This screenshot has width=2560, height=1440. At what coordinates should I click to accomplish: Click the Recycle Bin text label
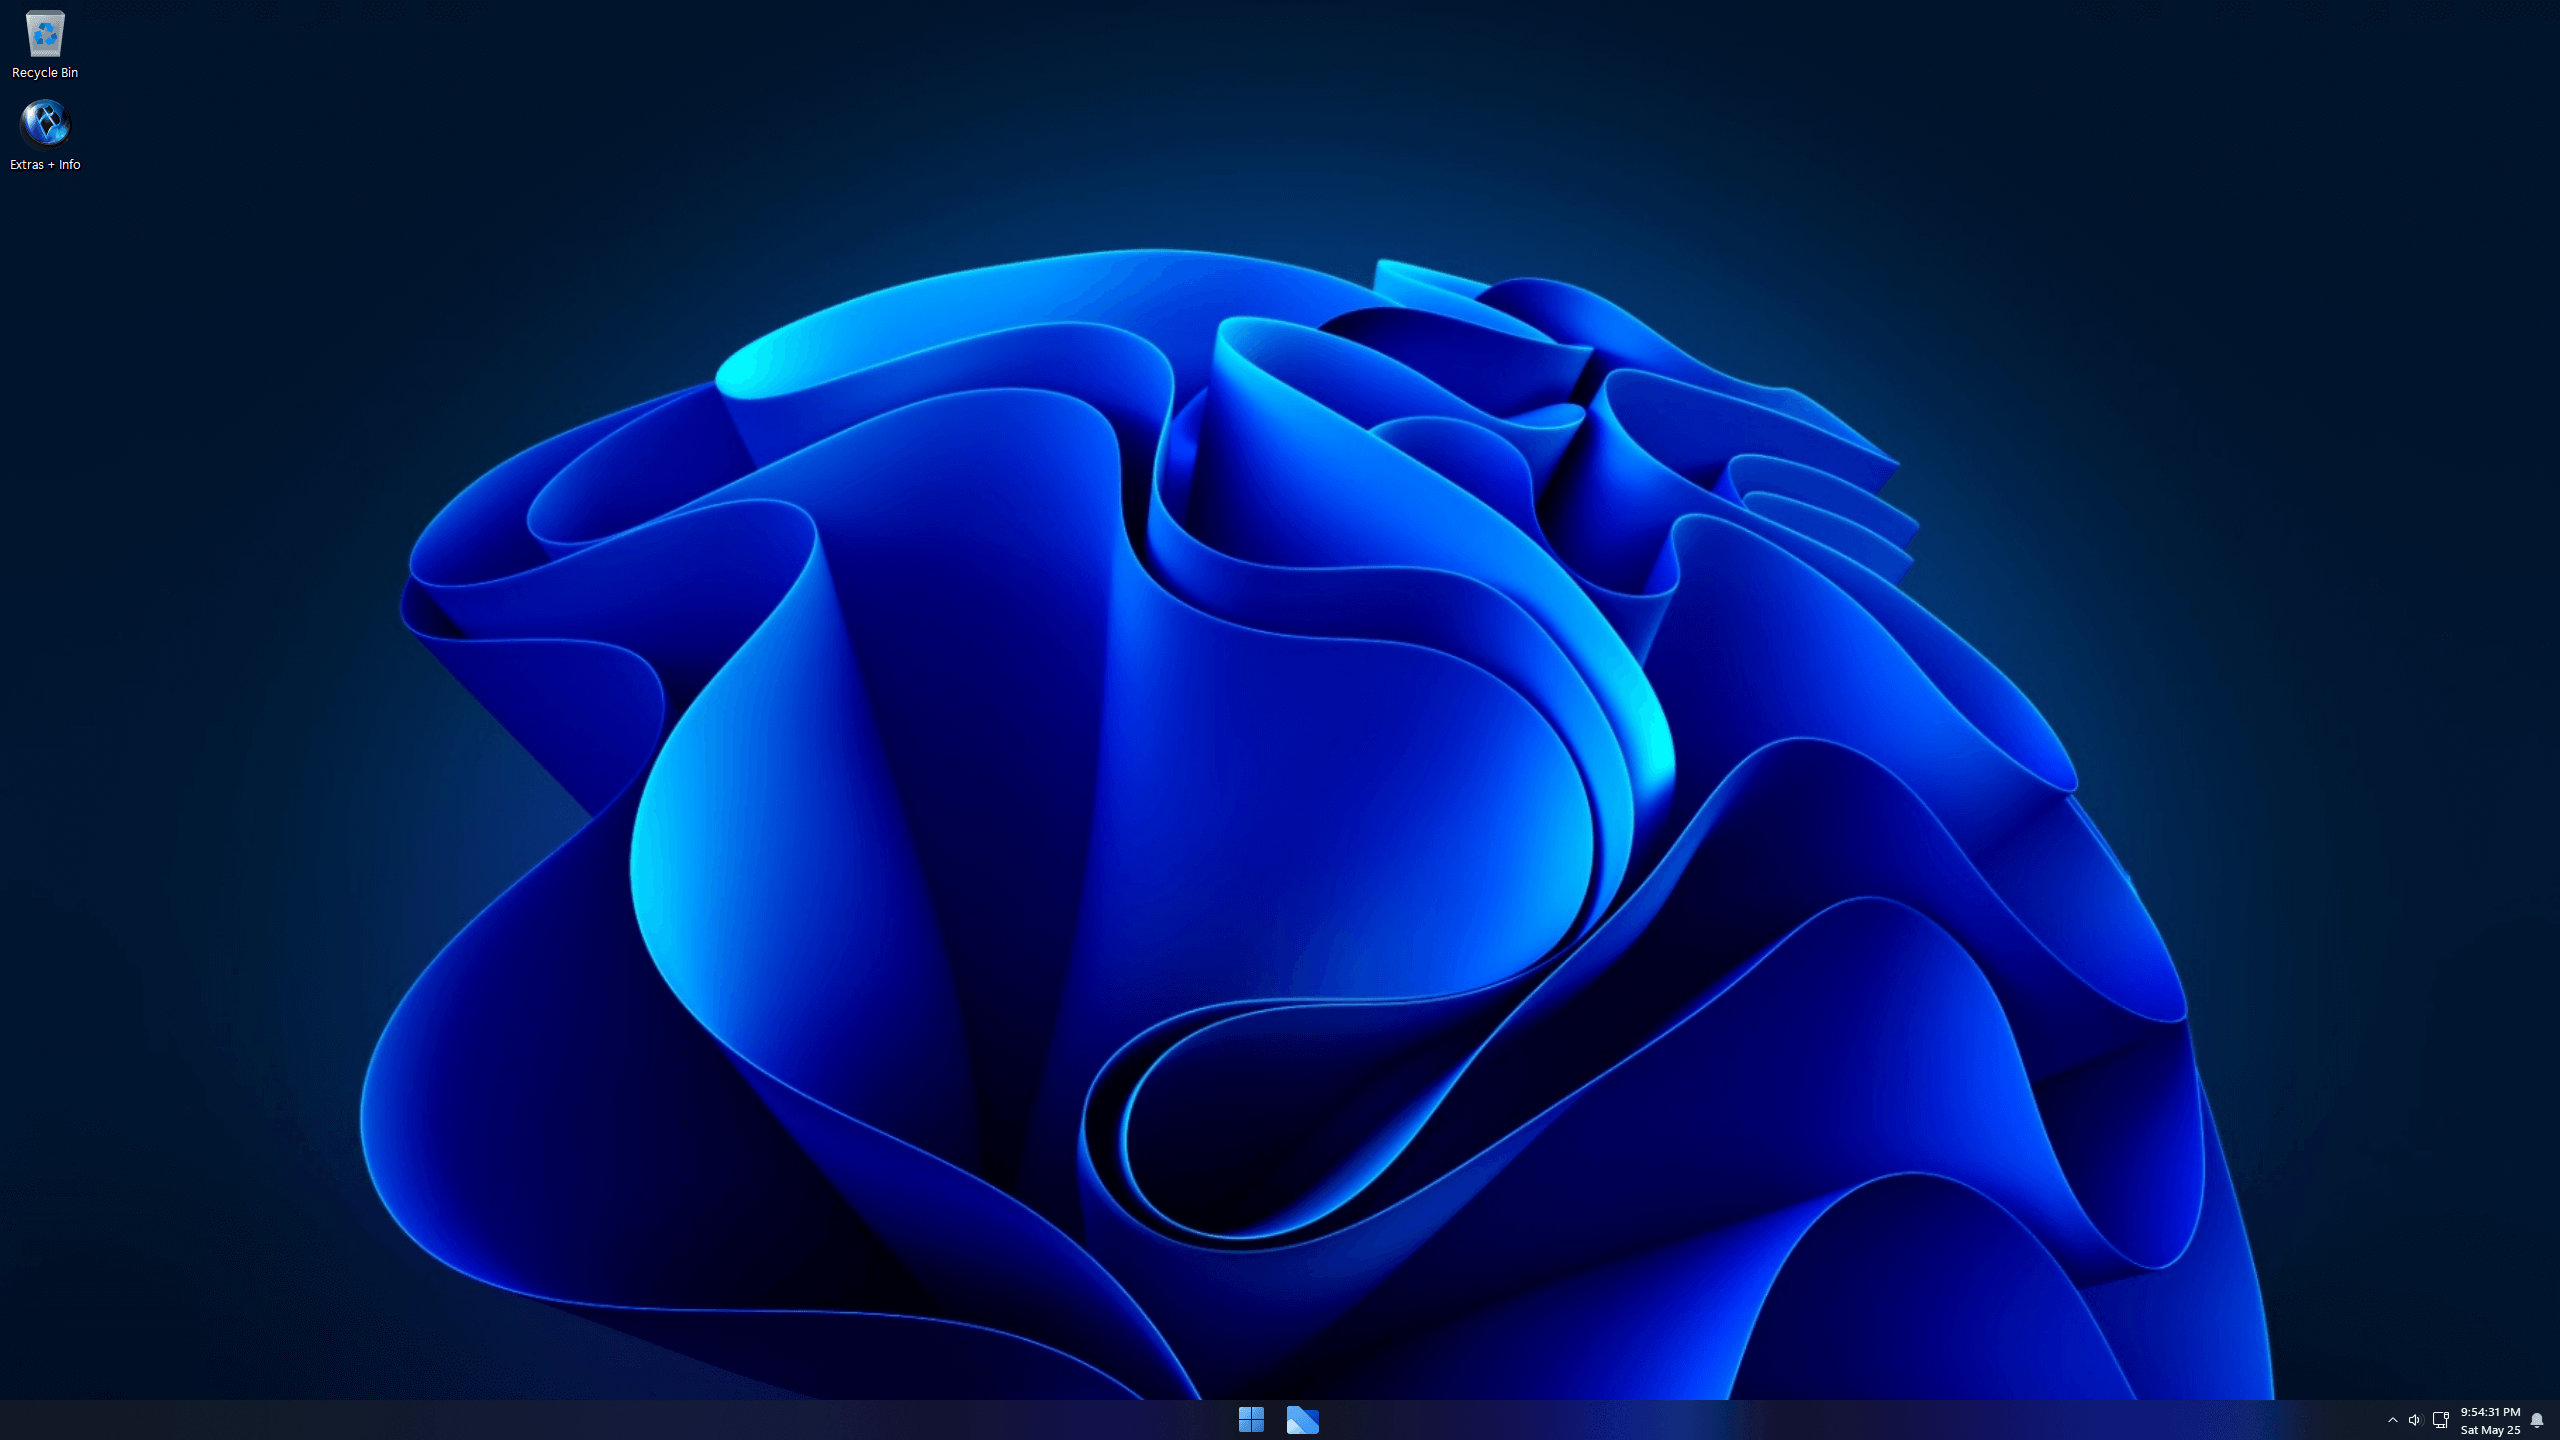coord(45,73)
